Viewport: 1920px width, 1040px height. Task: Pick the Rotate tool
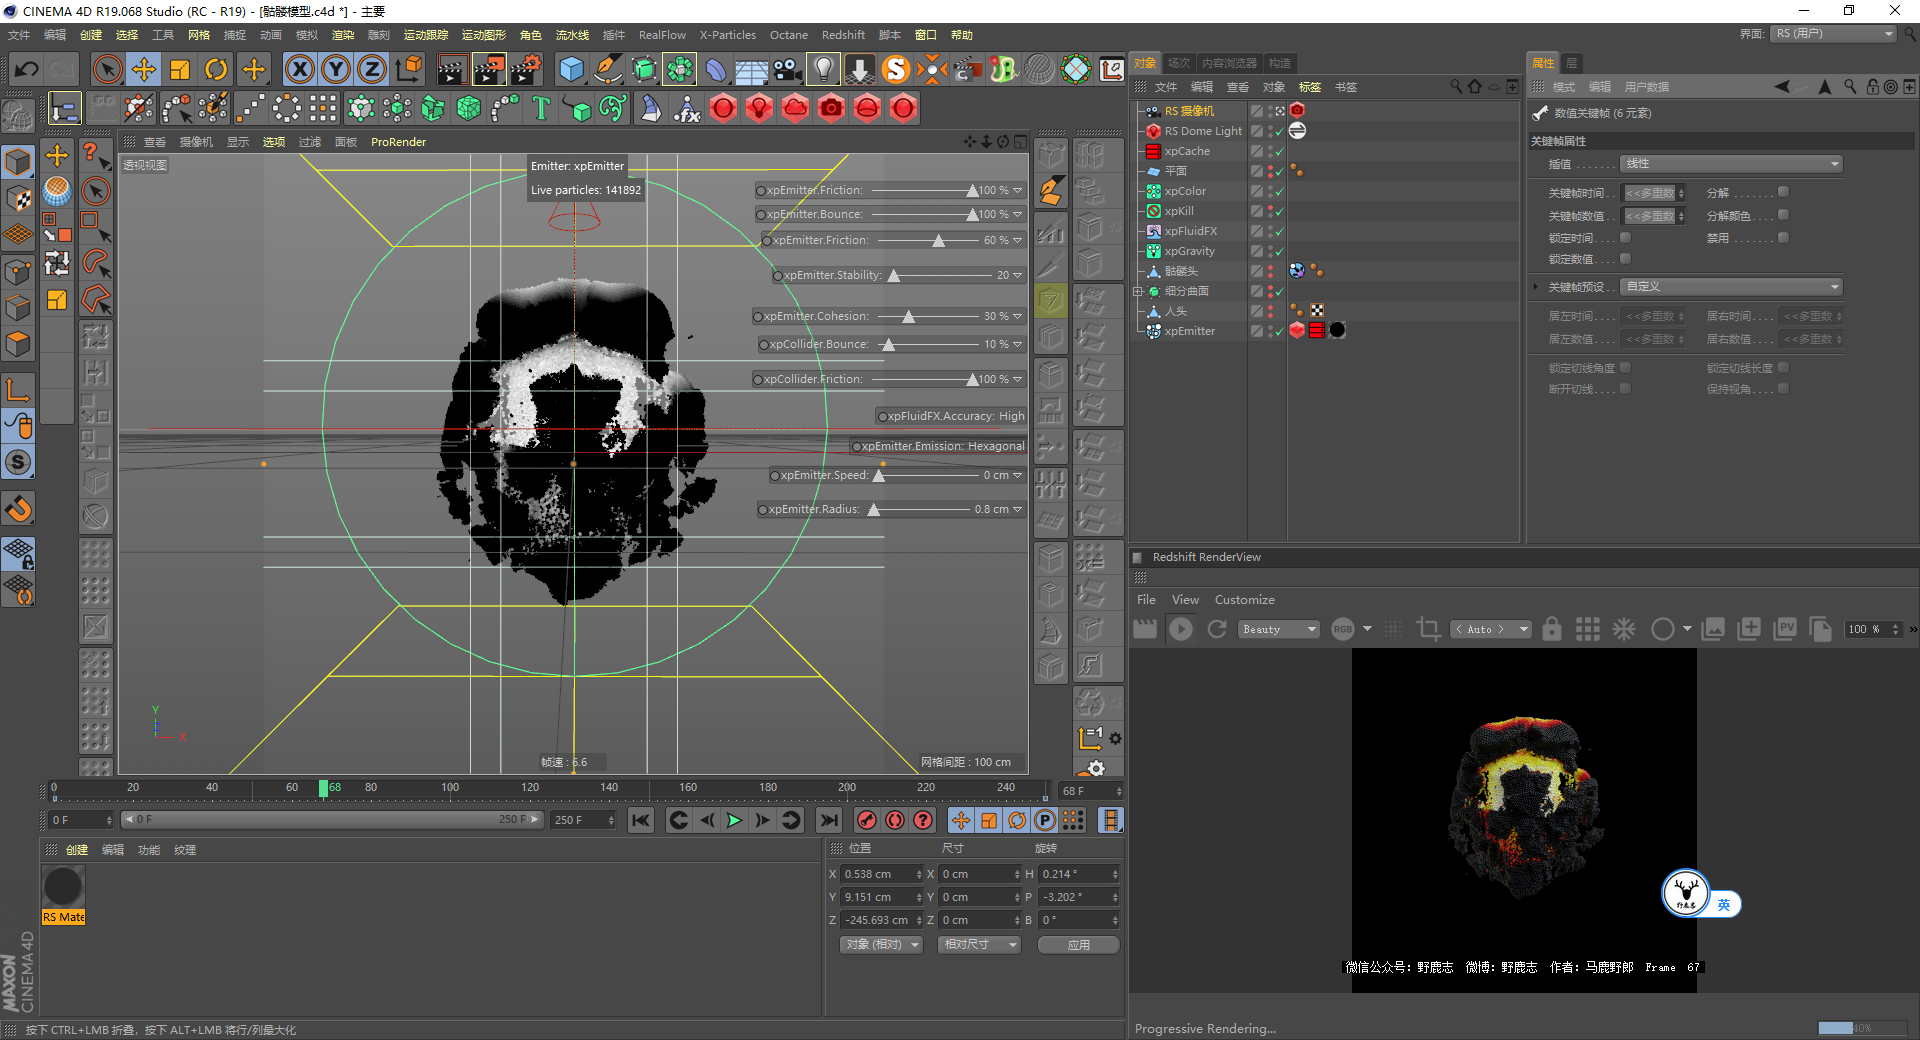[216, 69]
